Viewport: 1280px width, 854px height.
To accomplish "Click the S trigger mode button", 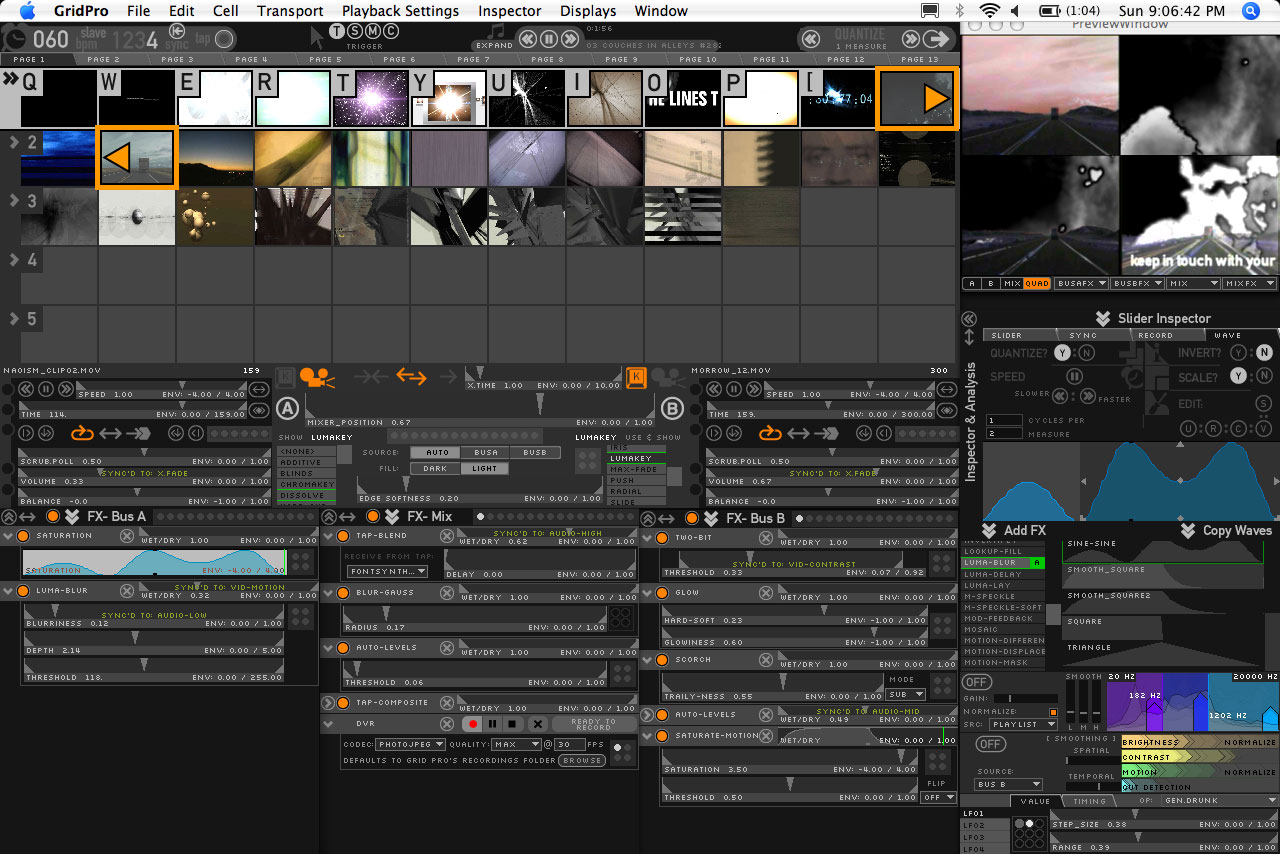I will coord(355,32).
